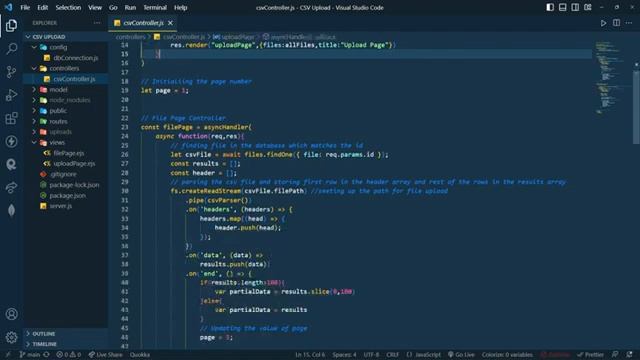
Task: Close the csvController.js tab
Action: point(170,23)
